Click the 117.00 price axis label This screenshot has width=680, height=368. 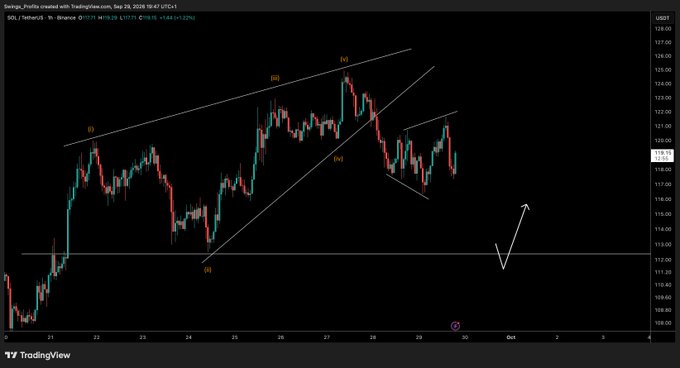point(663,184)
